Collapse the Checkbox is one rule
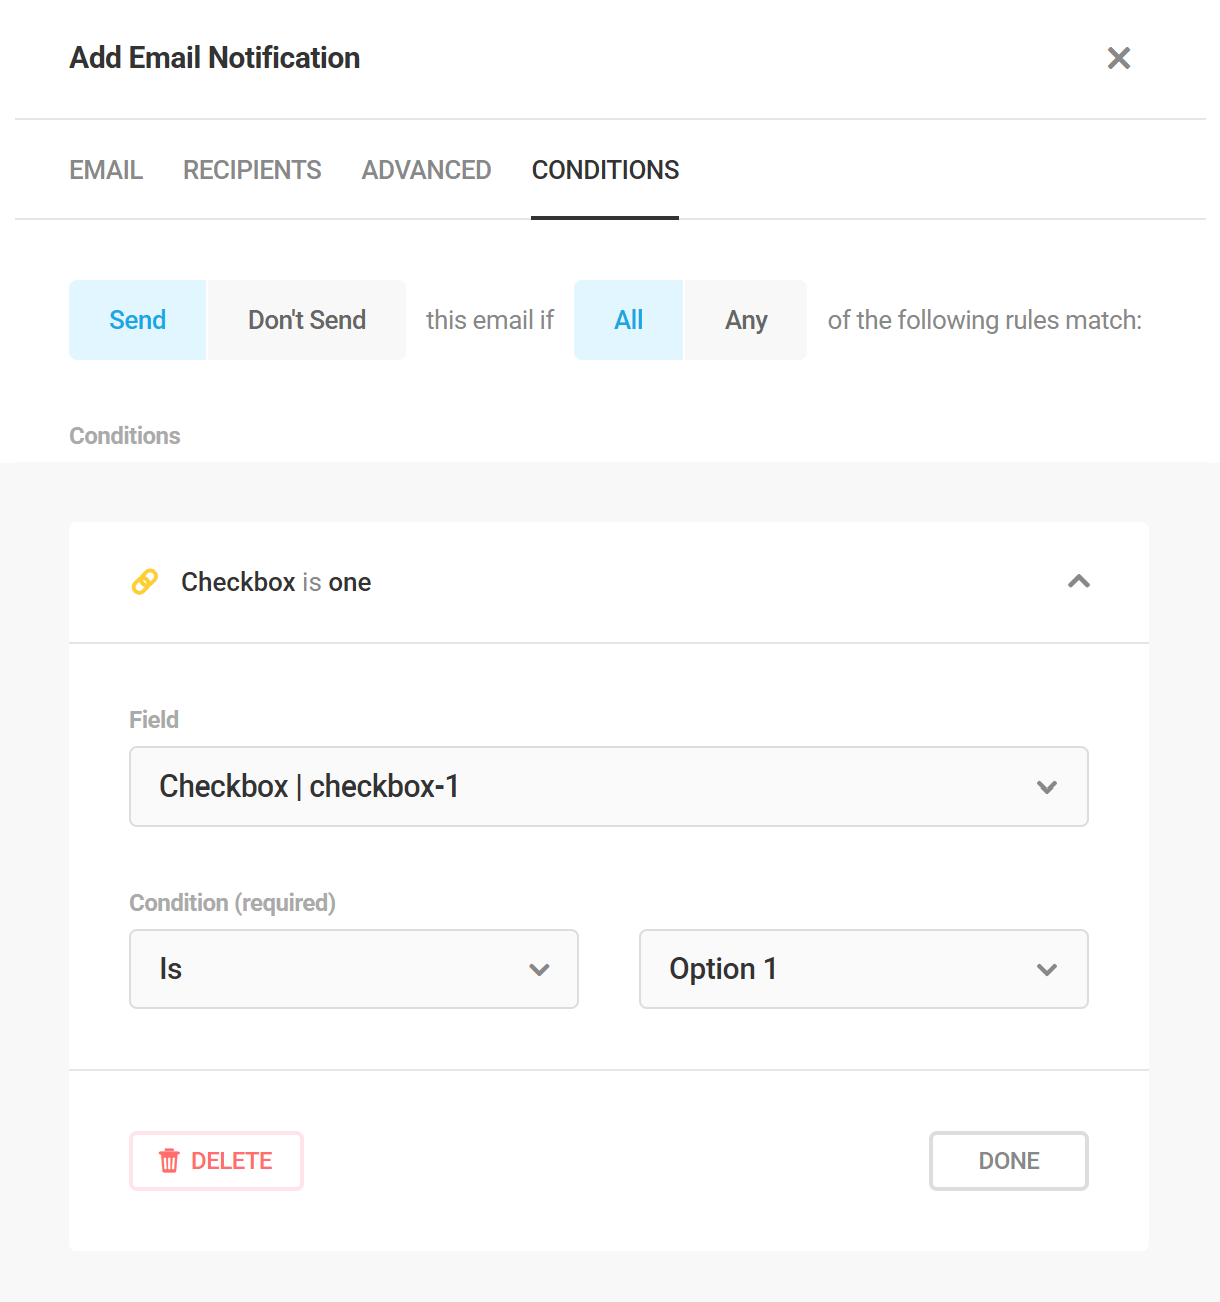1220x1302 pixels. coord(1078,581)
